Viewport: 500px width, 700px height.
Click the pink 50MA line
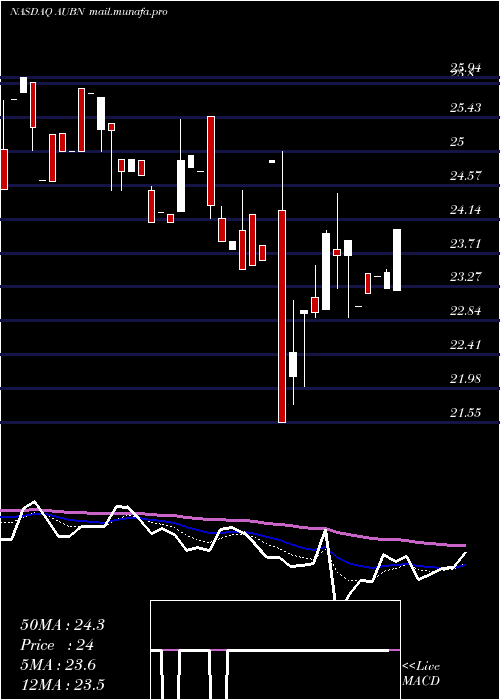(x=232, y=521)
